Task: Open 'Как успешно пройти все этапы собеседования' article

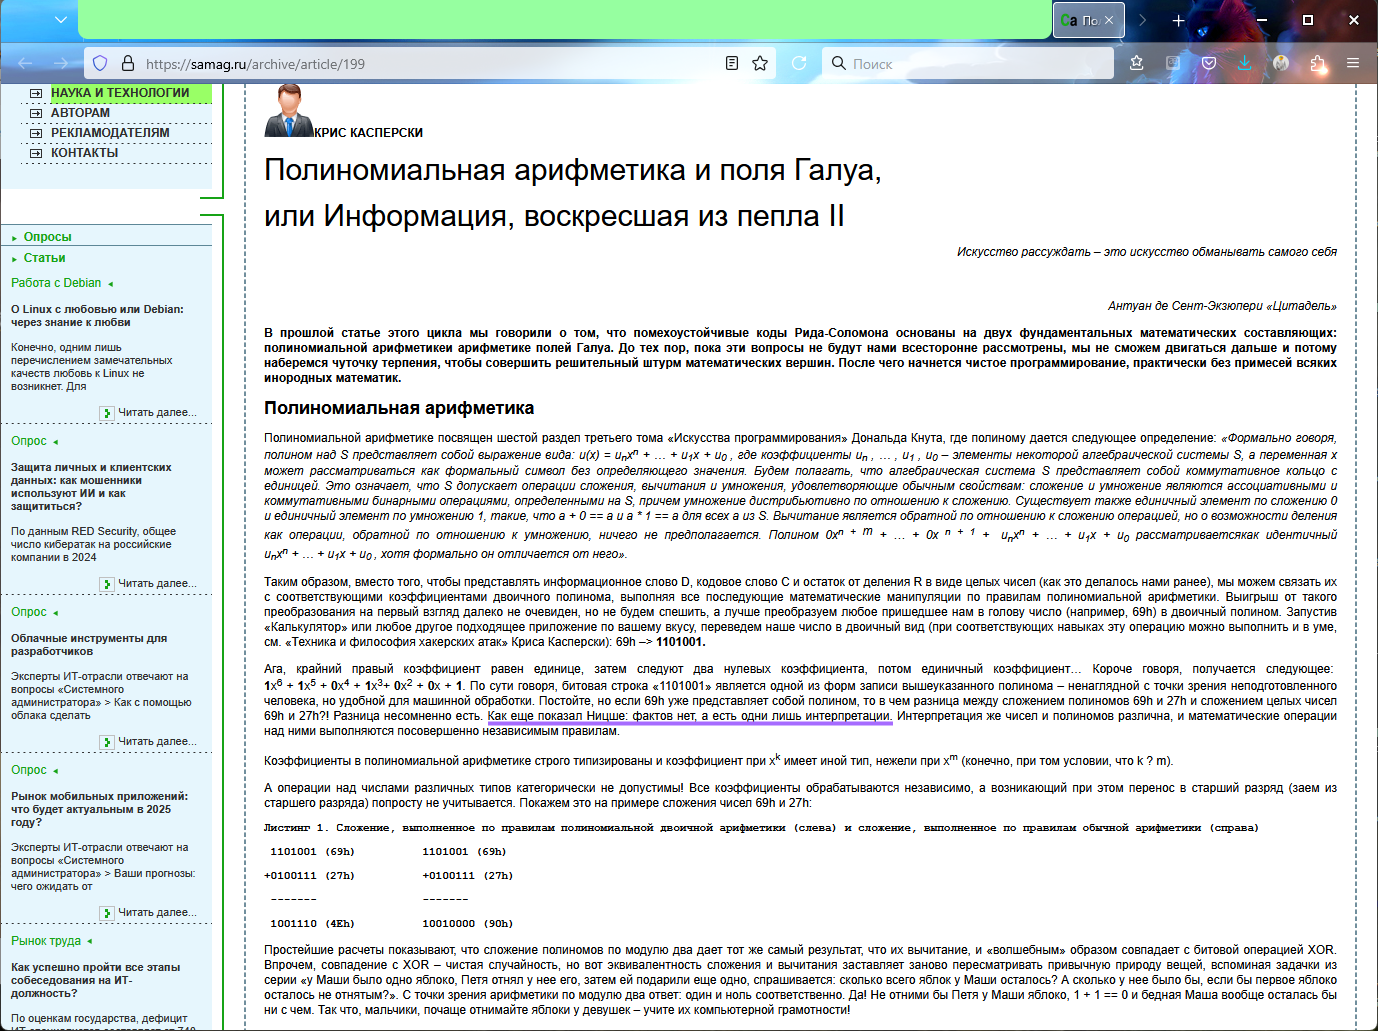Action: (x=95, y=980)
